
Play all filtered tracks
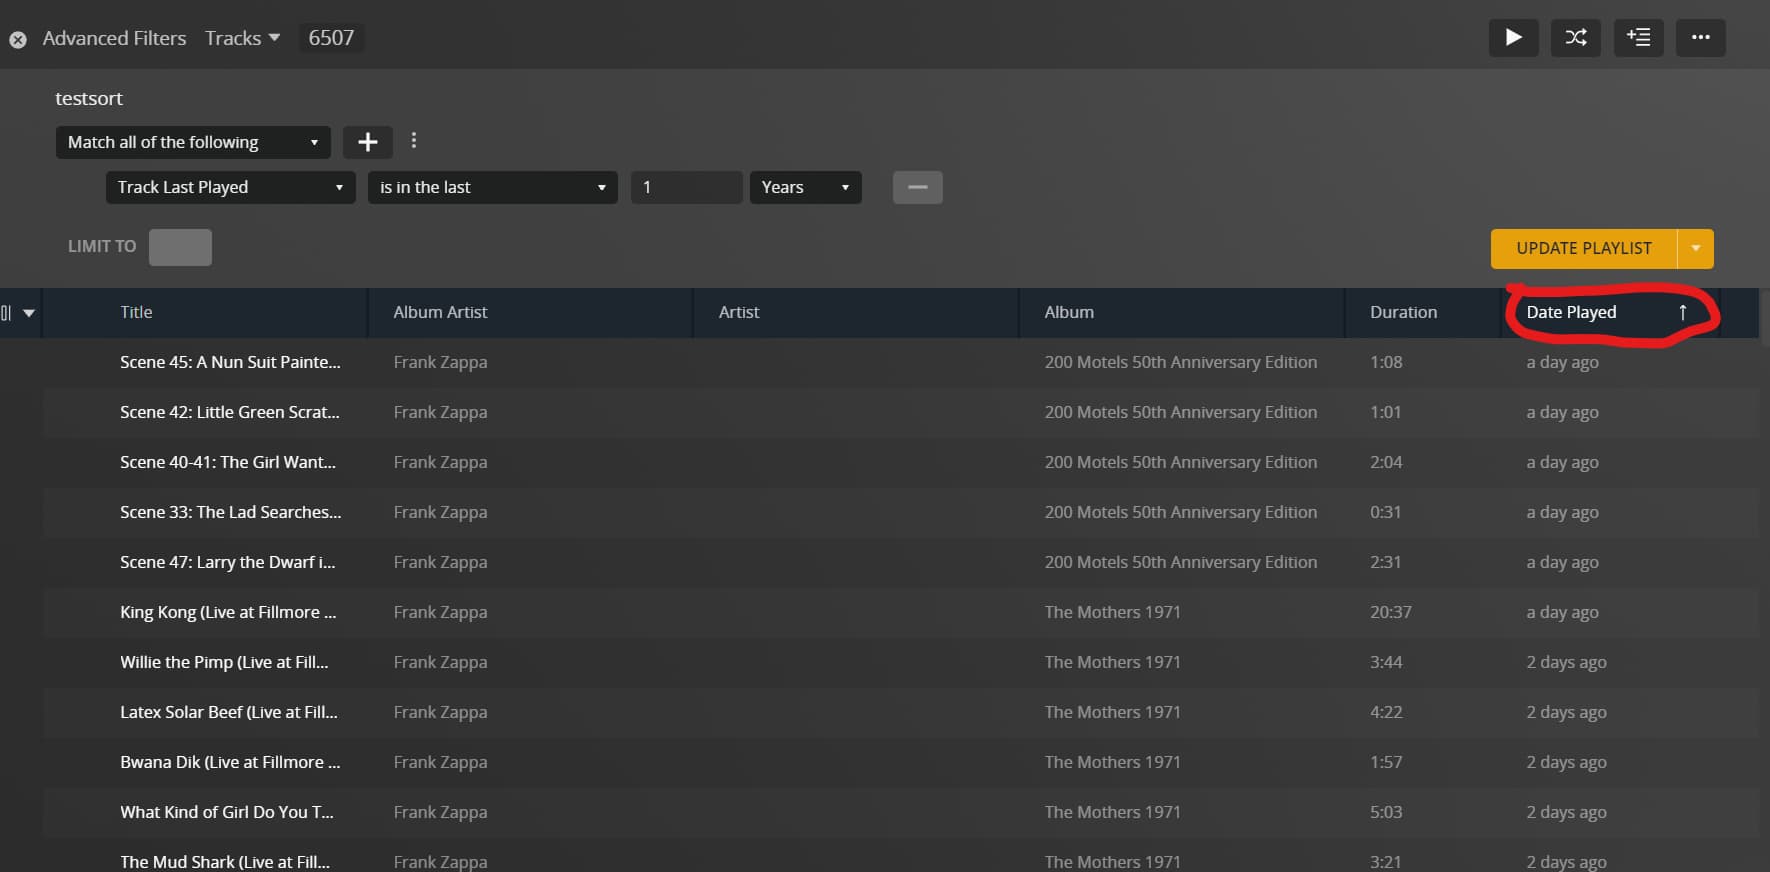point(1513,38)
